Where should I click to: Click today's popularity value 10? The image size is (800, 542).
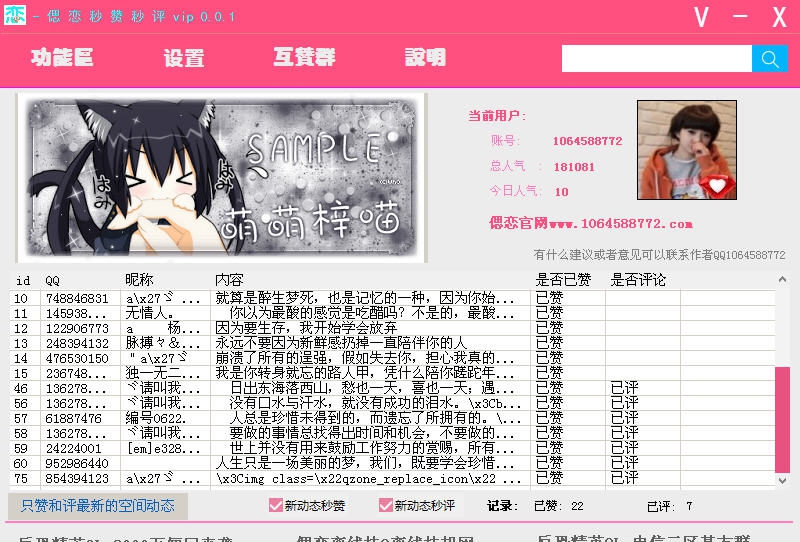tap(561, 192)
